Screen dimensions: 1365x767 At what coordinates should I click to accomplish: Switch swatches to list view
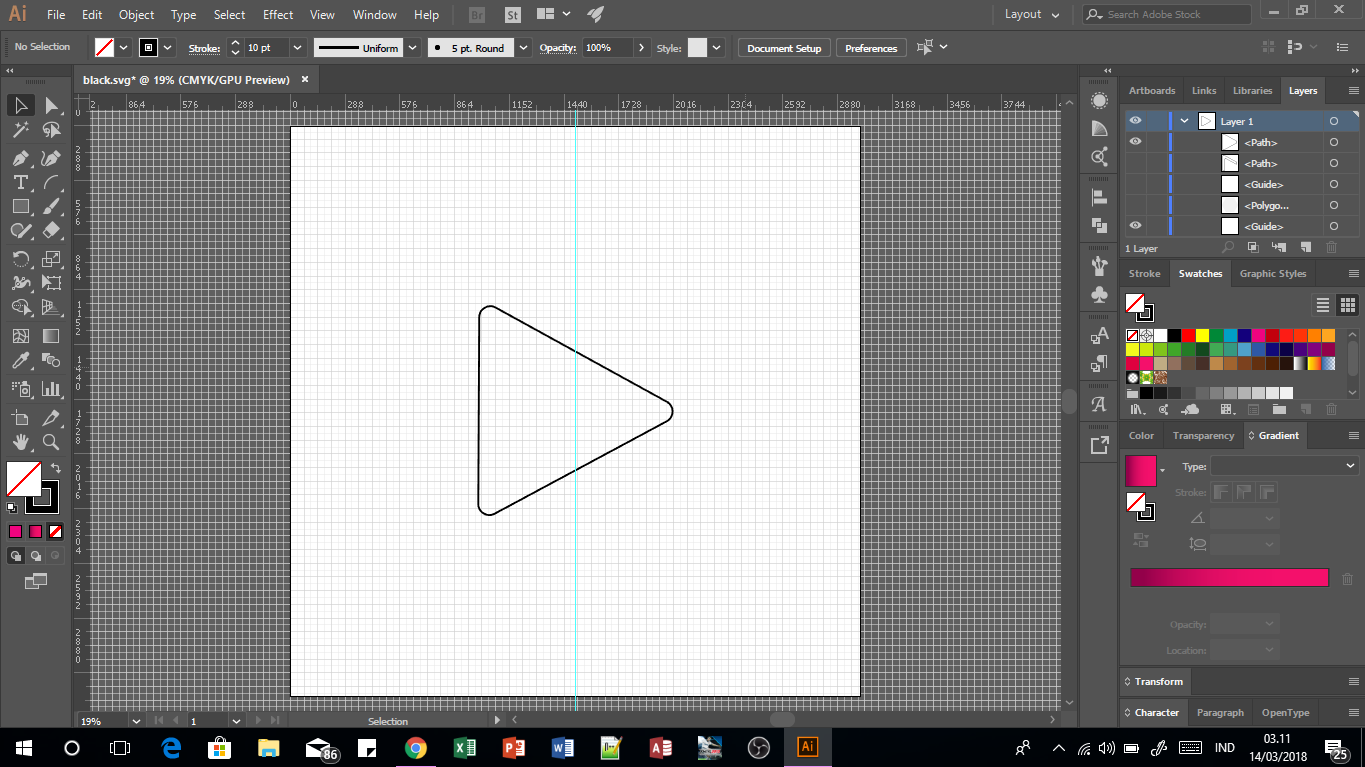coord(1323,305)
